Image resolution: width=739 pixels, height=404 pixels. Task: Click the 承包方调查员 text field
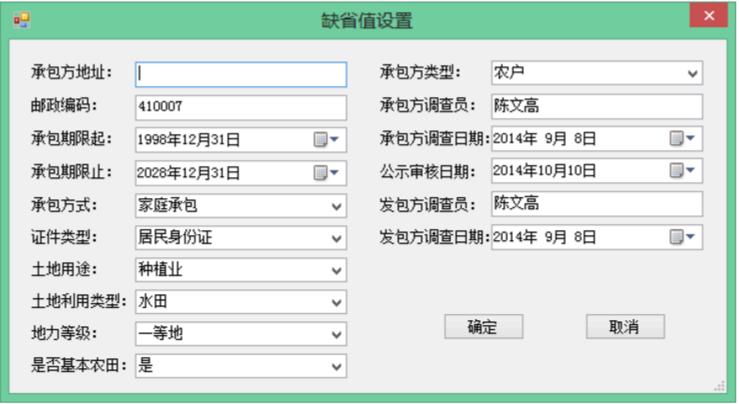(x=596, y=106)
